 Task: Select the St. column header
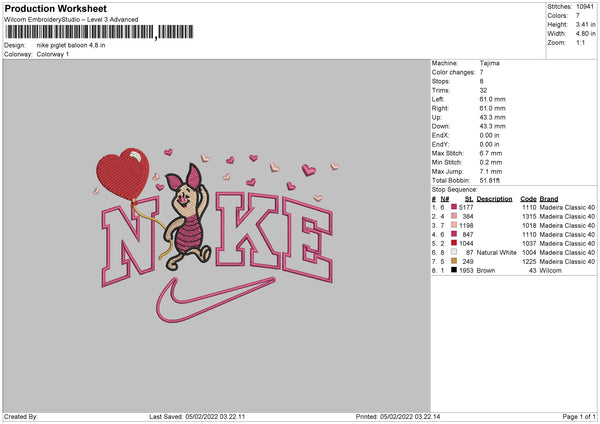[x=469, y=199]
